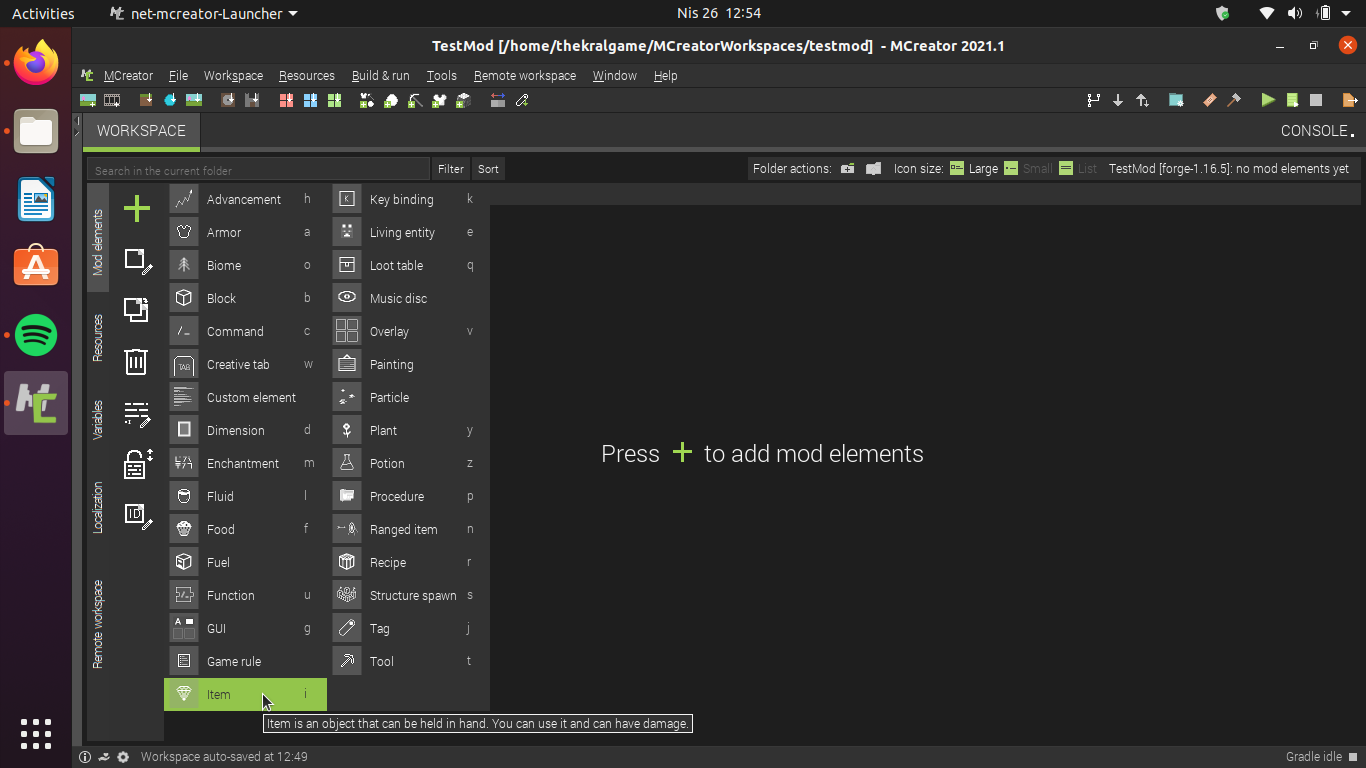
Task: Click the red grid model import icon
Action: tap(286, 100)
